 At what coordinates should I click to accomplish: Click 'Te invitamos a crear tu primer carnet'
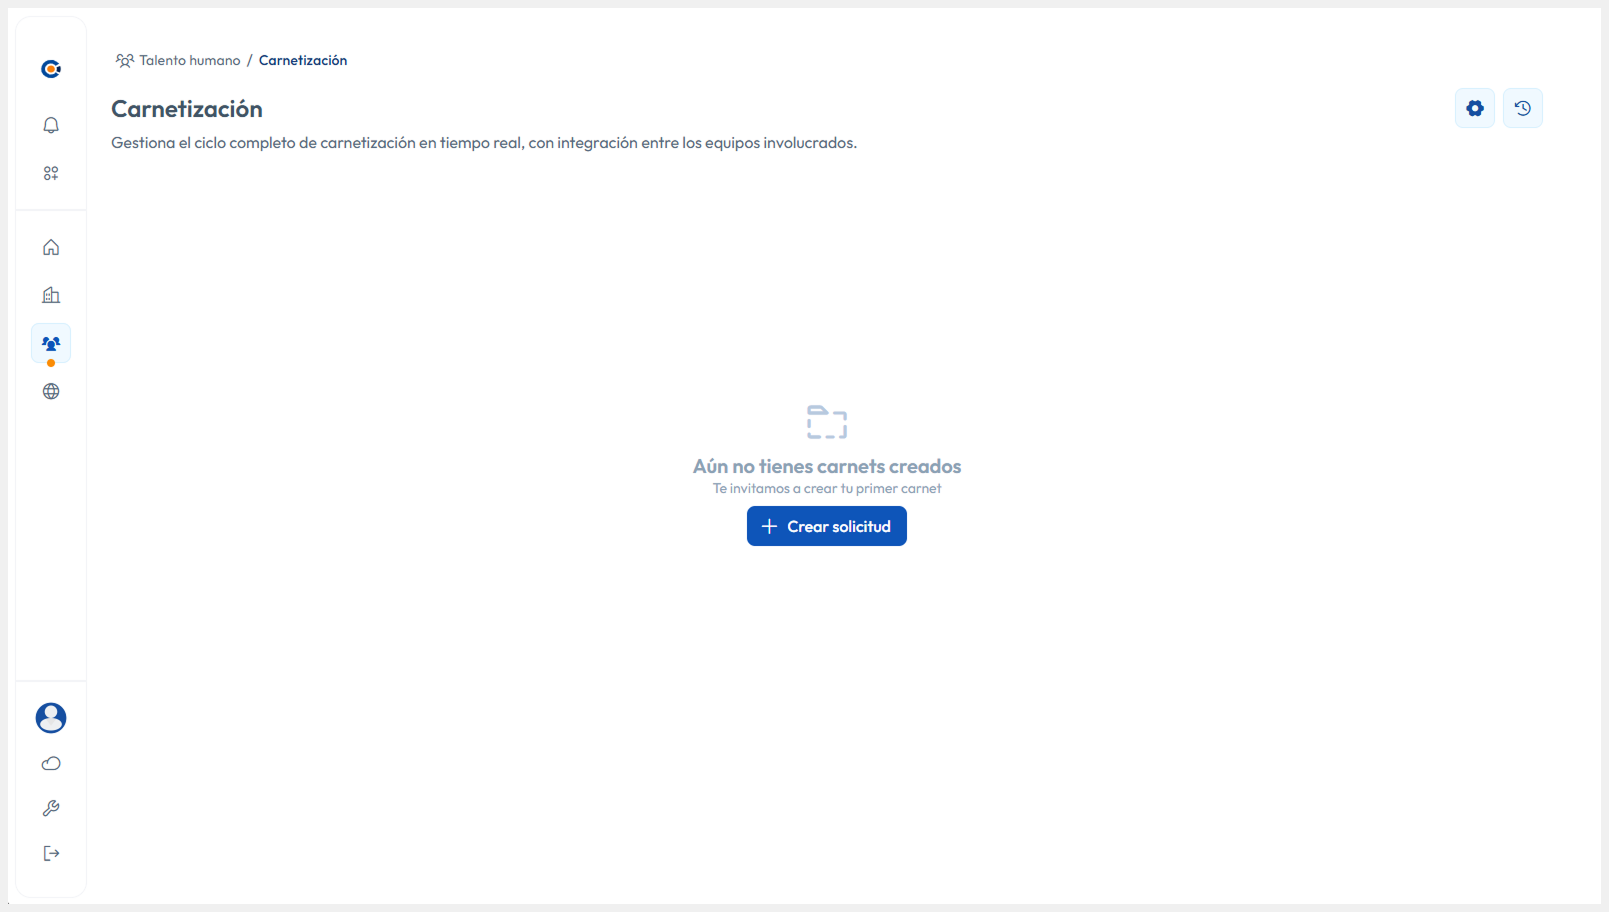click(x=827, y=489)
